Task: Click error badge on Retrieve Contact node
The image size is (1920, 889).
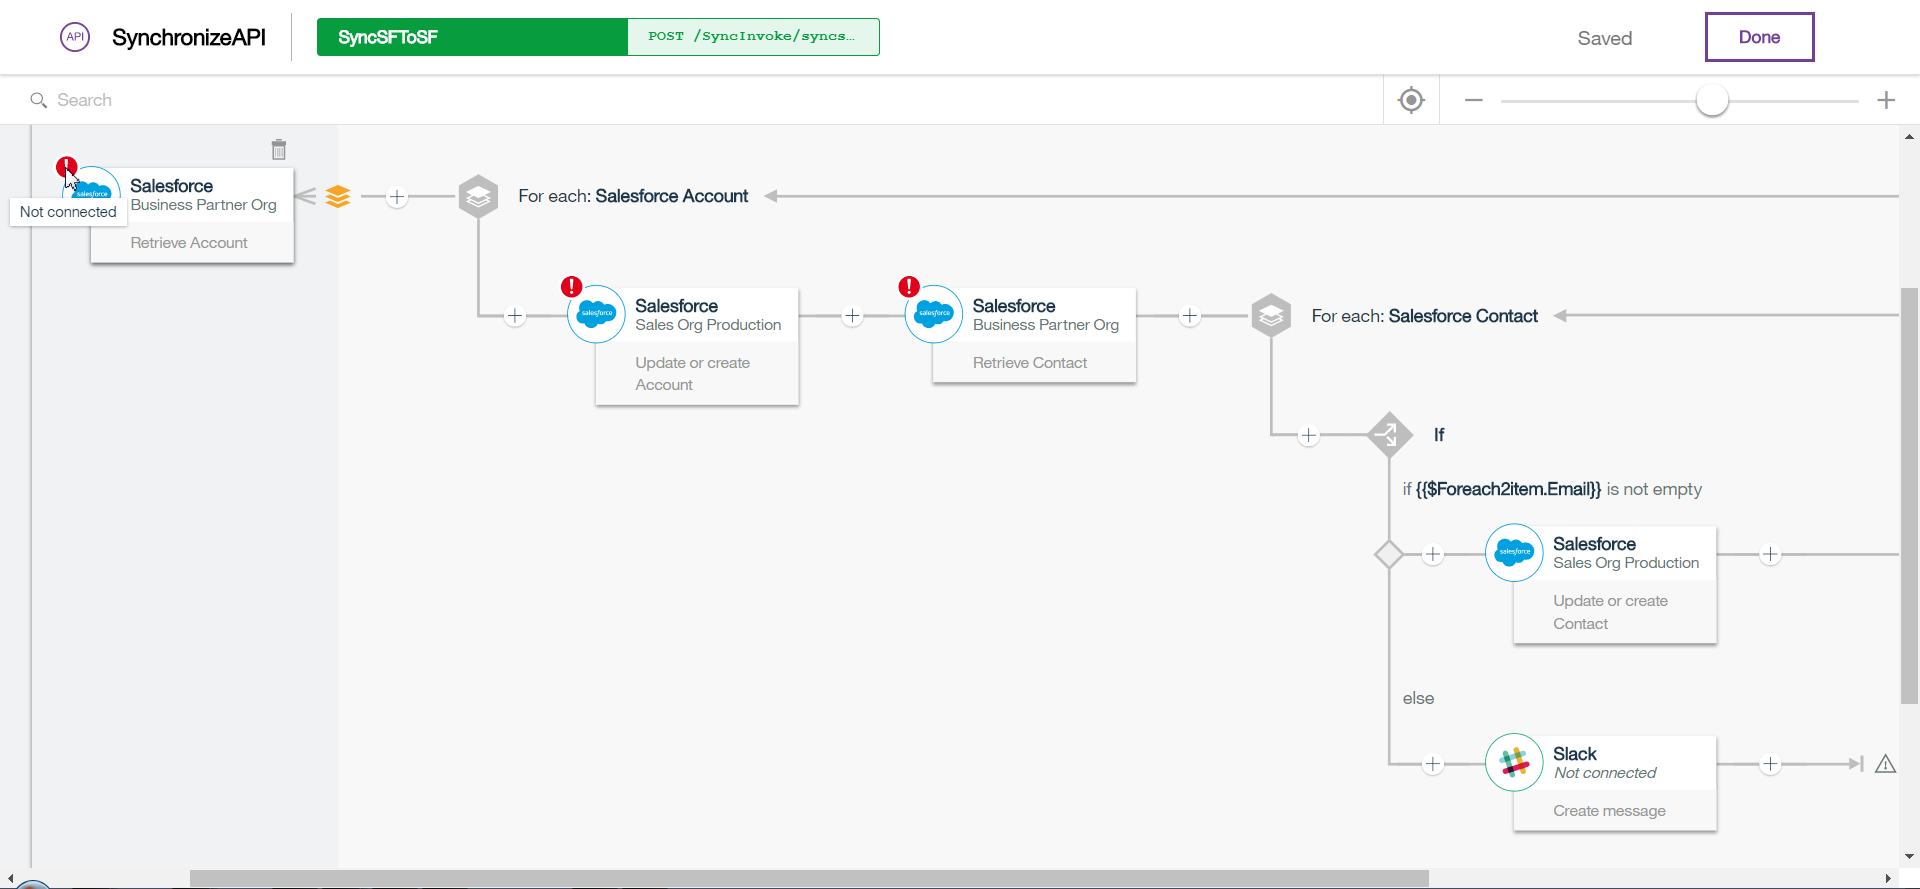Action: [x=909, y=287]
